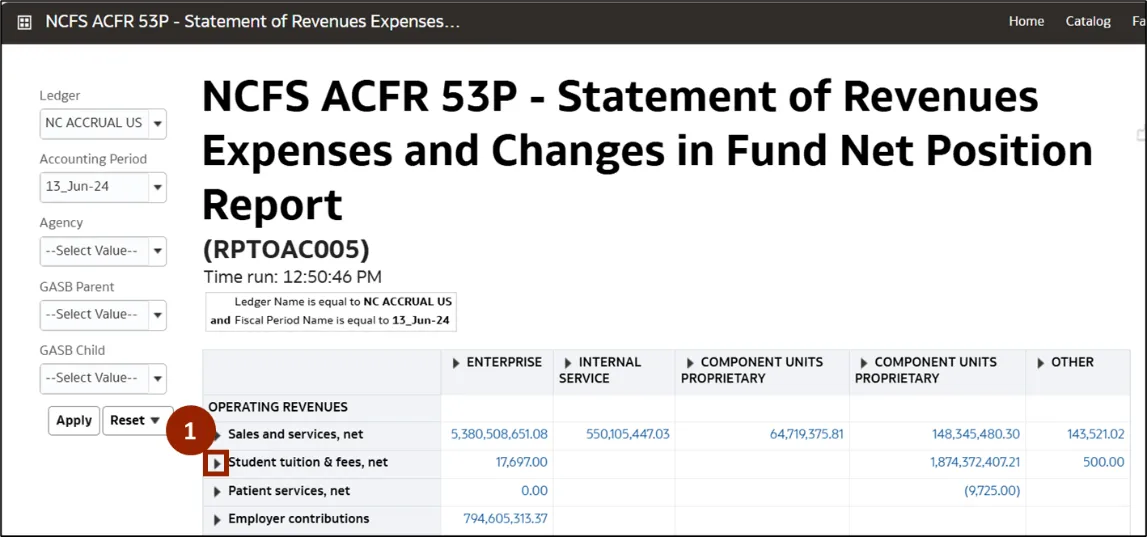Open the Agency dropdown

(158, 251)
